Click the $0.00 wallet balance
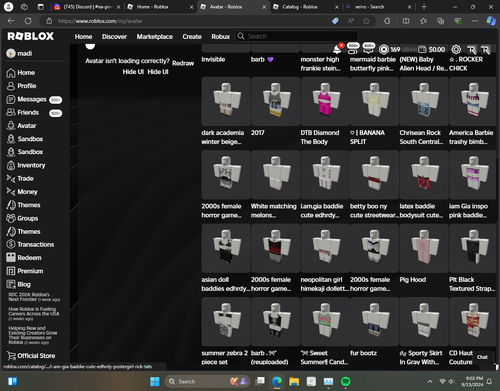500x391 pixels. pyautogui.click(x=432, y=49)
